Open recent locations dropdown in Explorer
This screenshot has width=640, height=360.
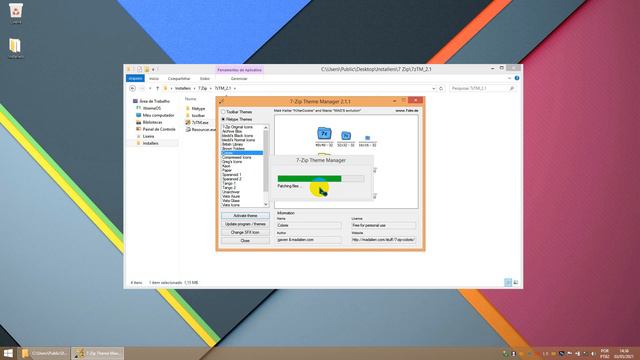click(150, 88)
